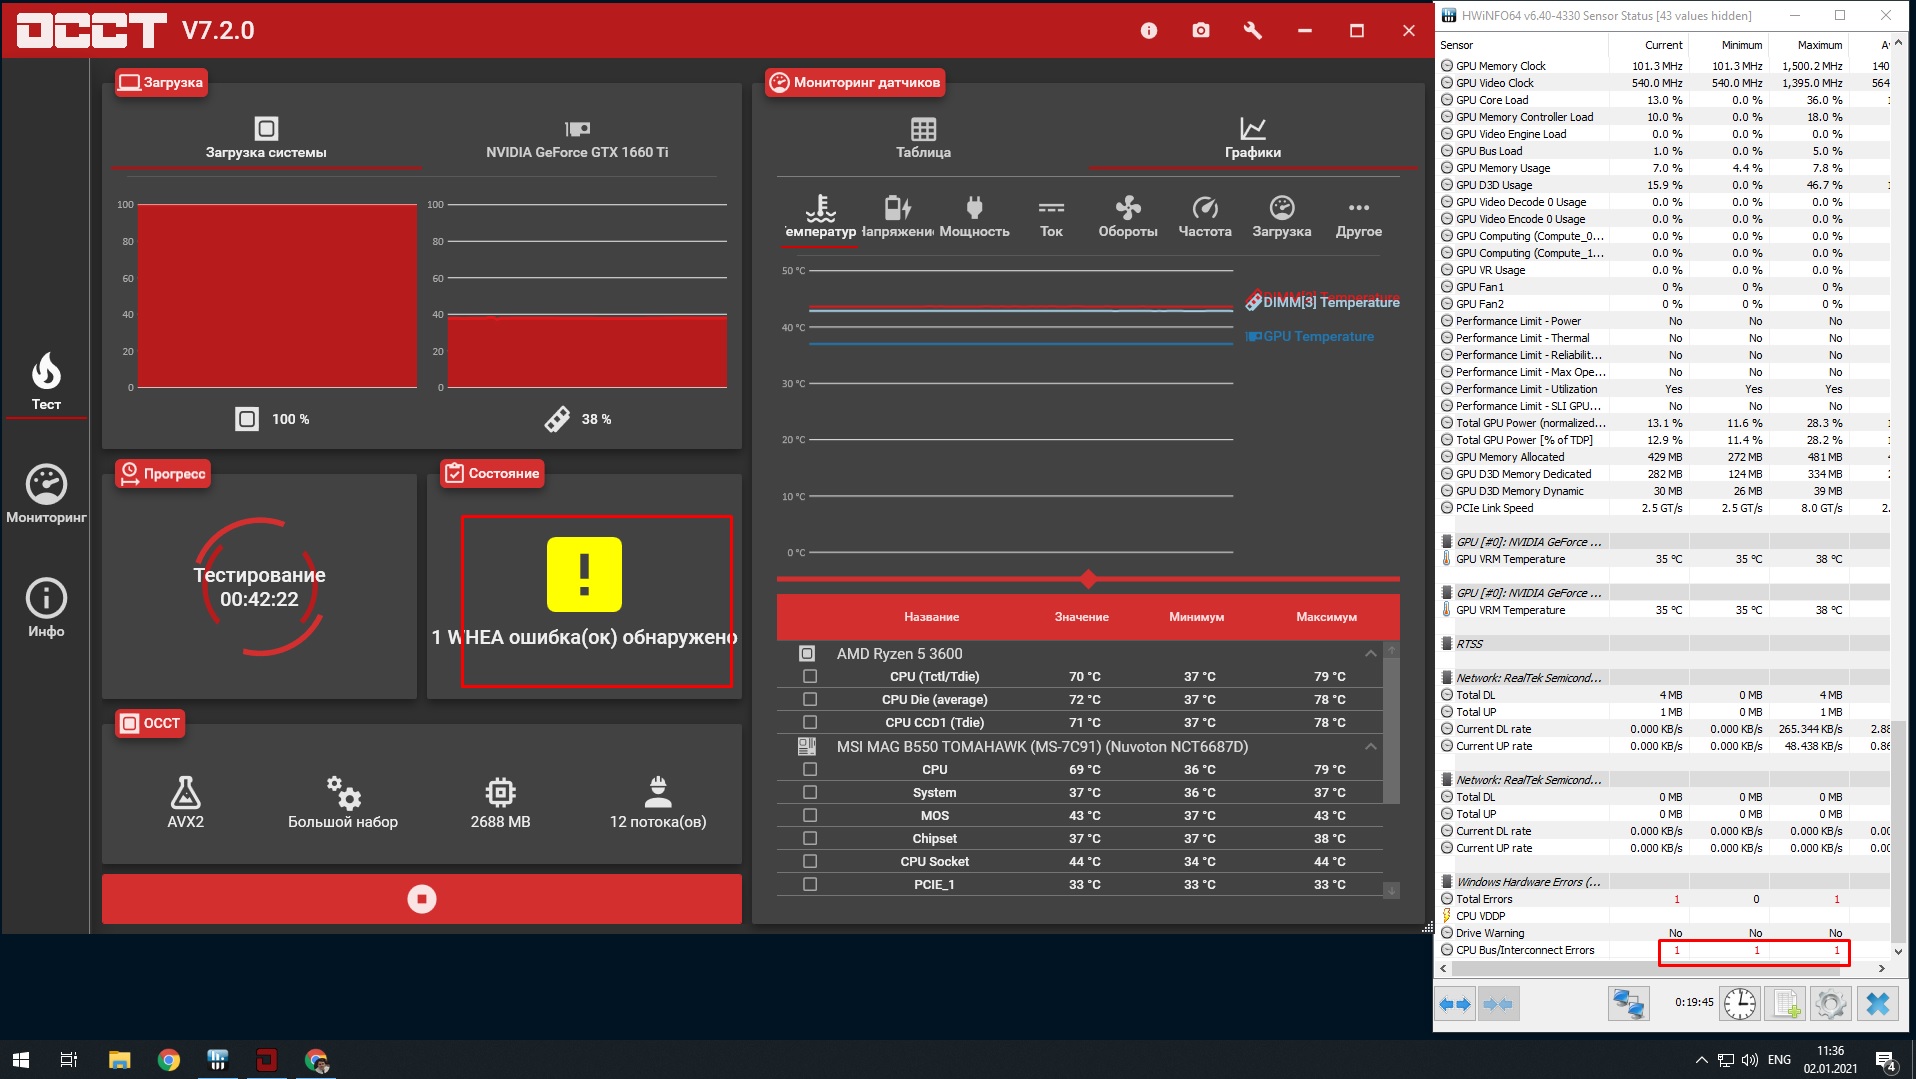Show the Частота (frequency) sensor graphs
Screen dimensions: 1916x1079
point(1205,217)
